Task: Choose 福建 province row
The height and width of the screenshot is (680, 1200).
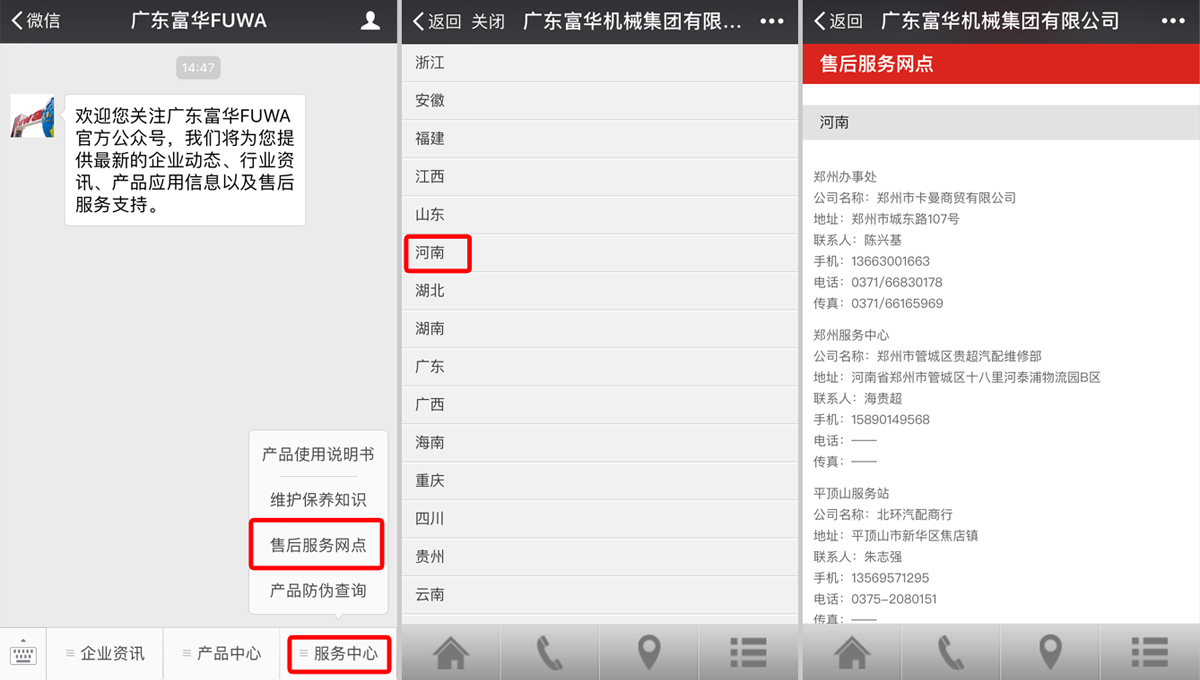Action: [x=600, y=139]
